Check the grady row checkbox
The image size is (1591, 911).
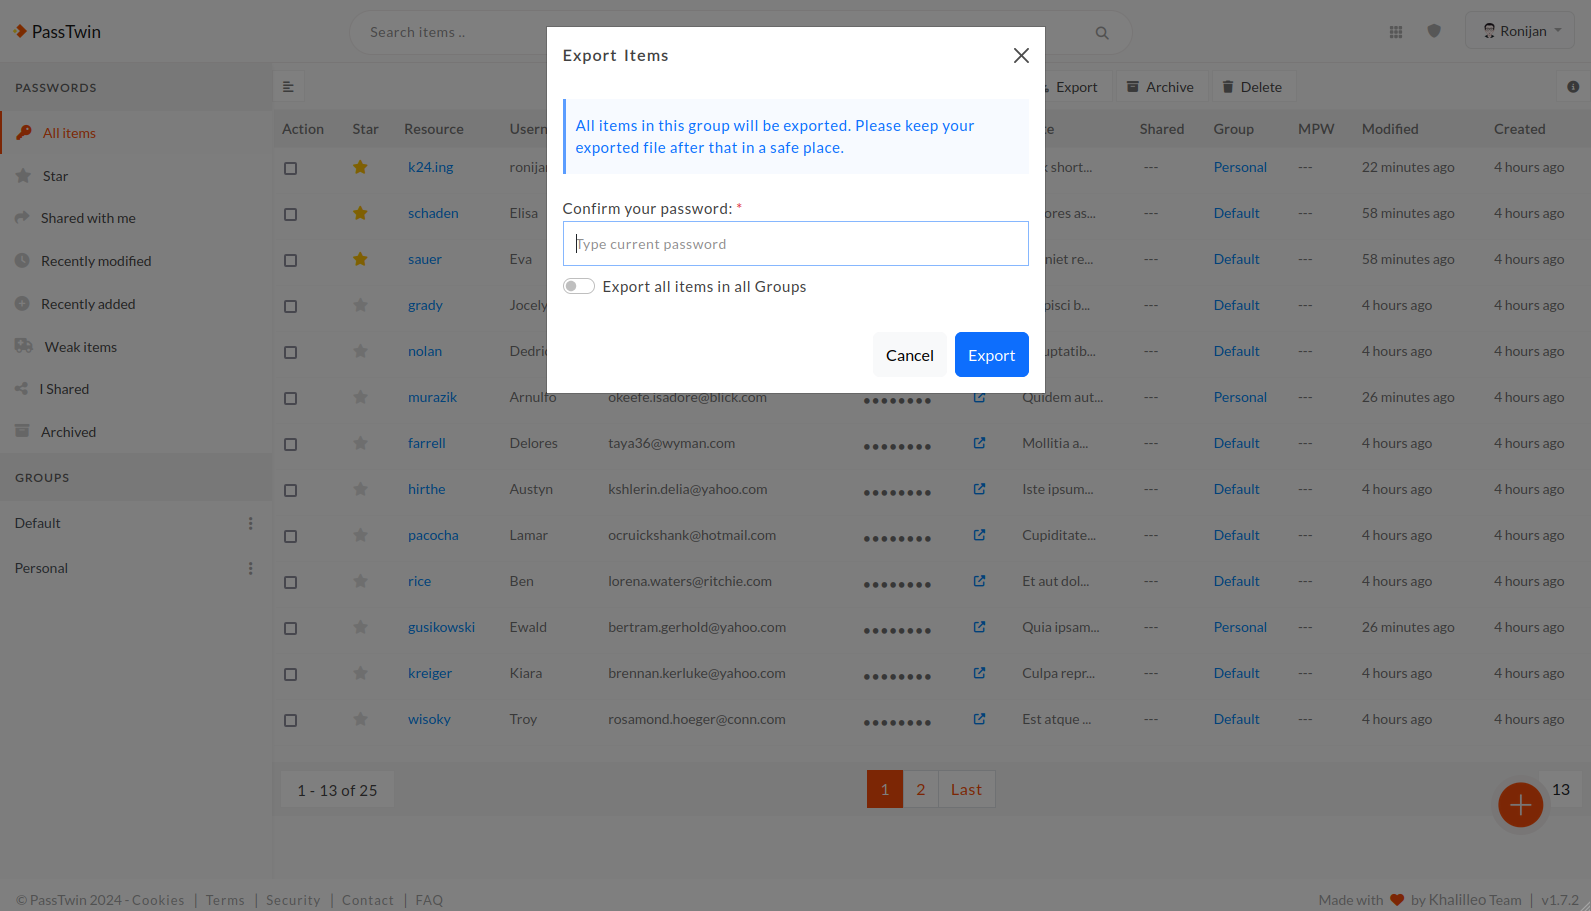(290, 306)
